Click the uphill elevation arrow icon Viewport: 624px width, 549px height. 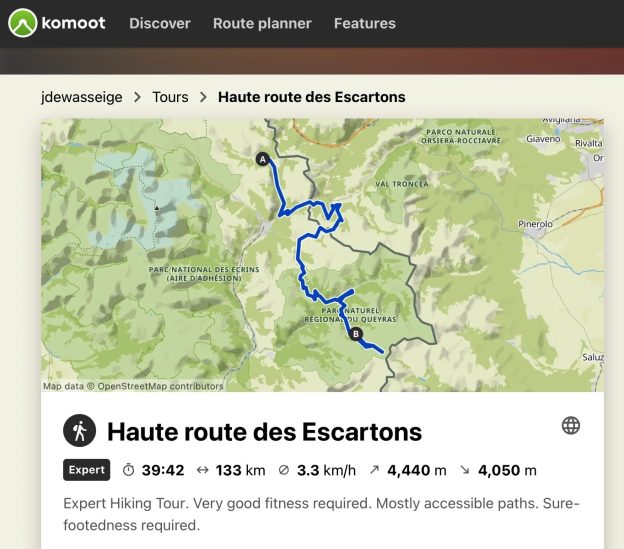coord(374,470)
